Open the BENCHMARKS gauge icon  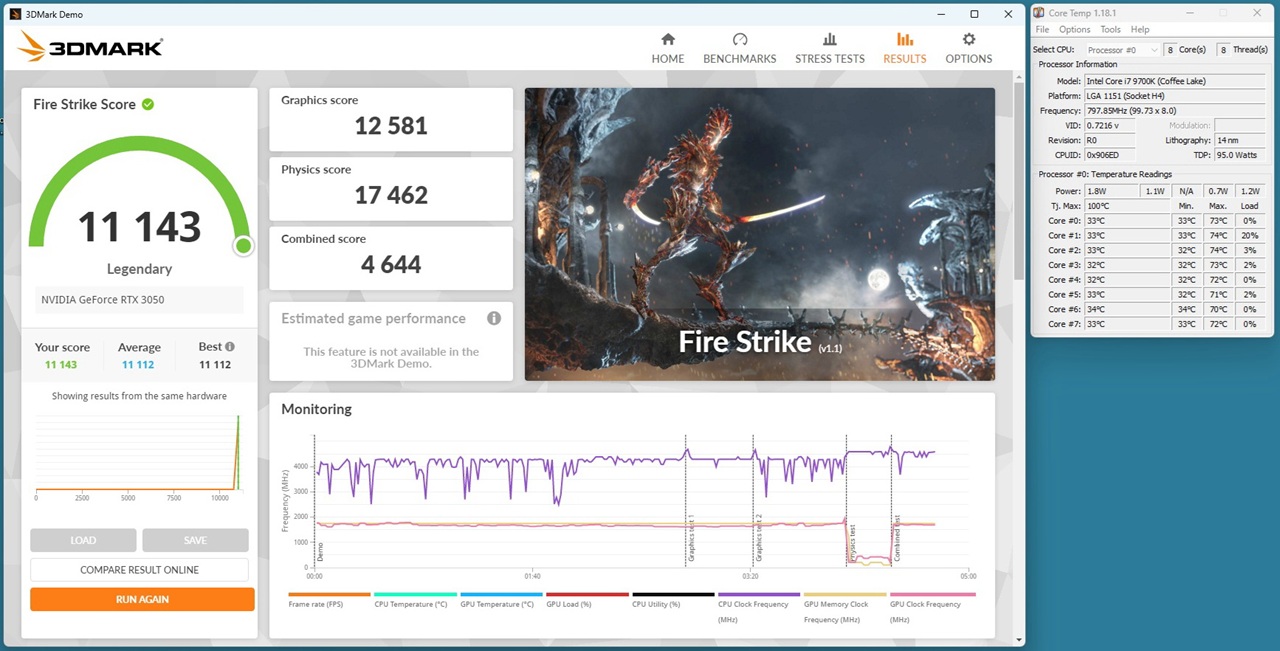pos(740,39)
